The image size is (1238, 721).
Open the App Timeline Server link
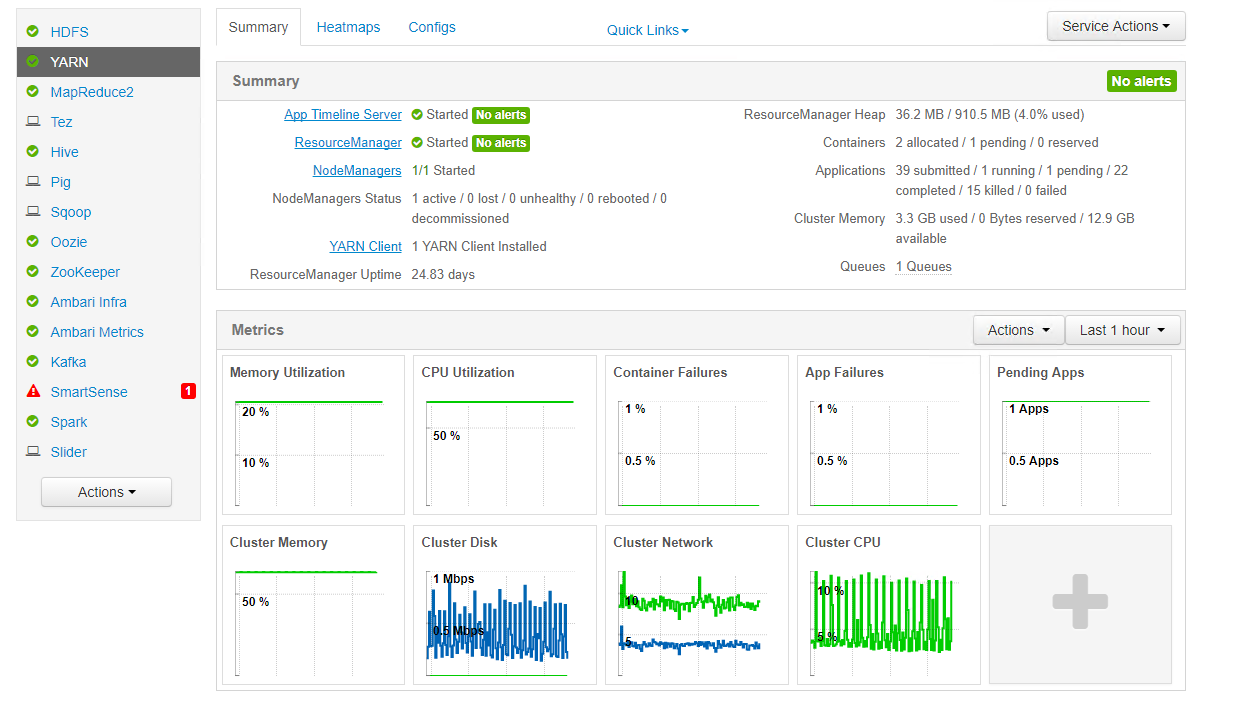pyautogui.click(x=342, y=115)
